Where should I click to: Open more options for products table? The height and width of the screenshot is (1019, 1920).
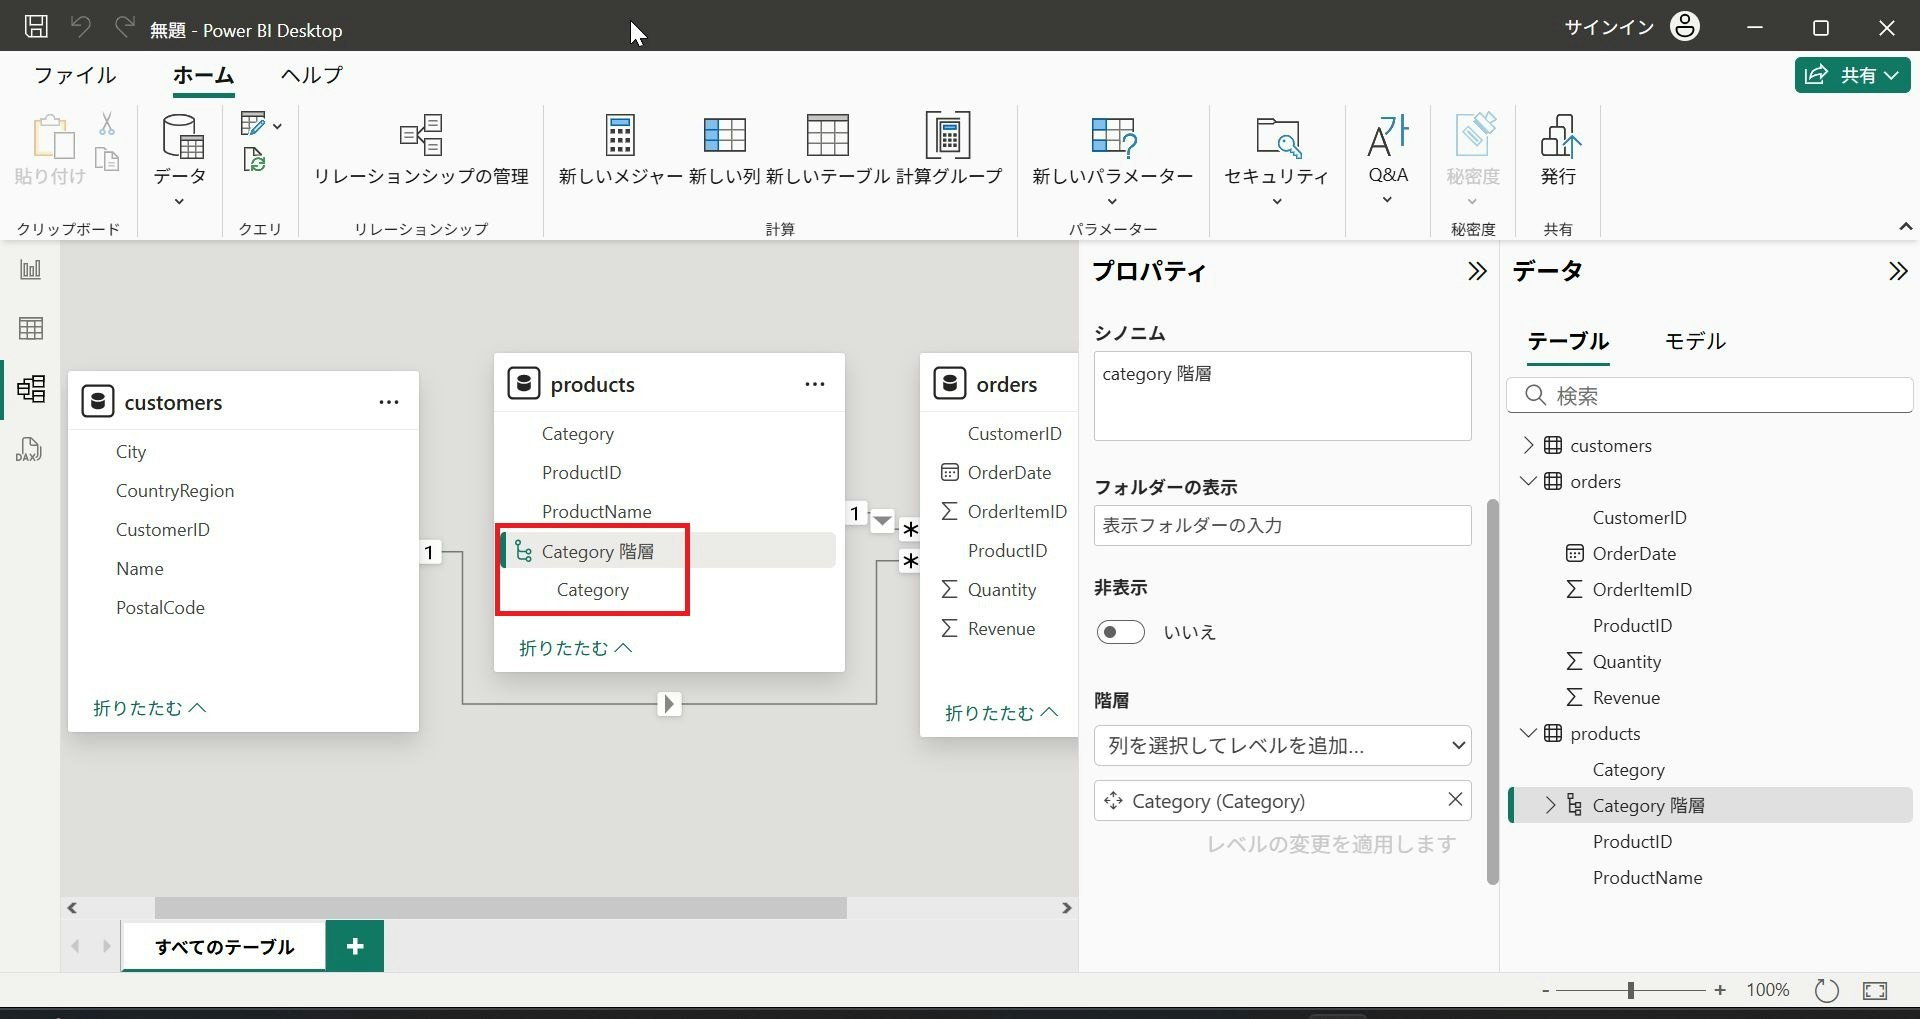coord(815,384)
